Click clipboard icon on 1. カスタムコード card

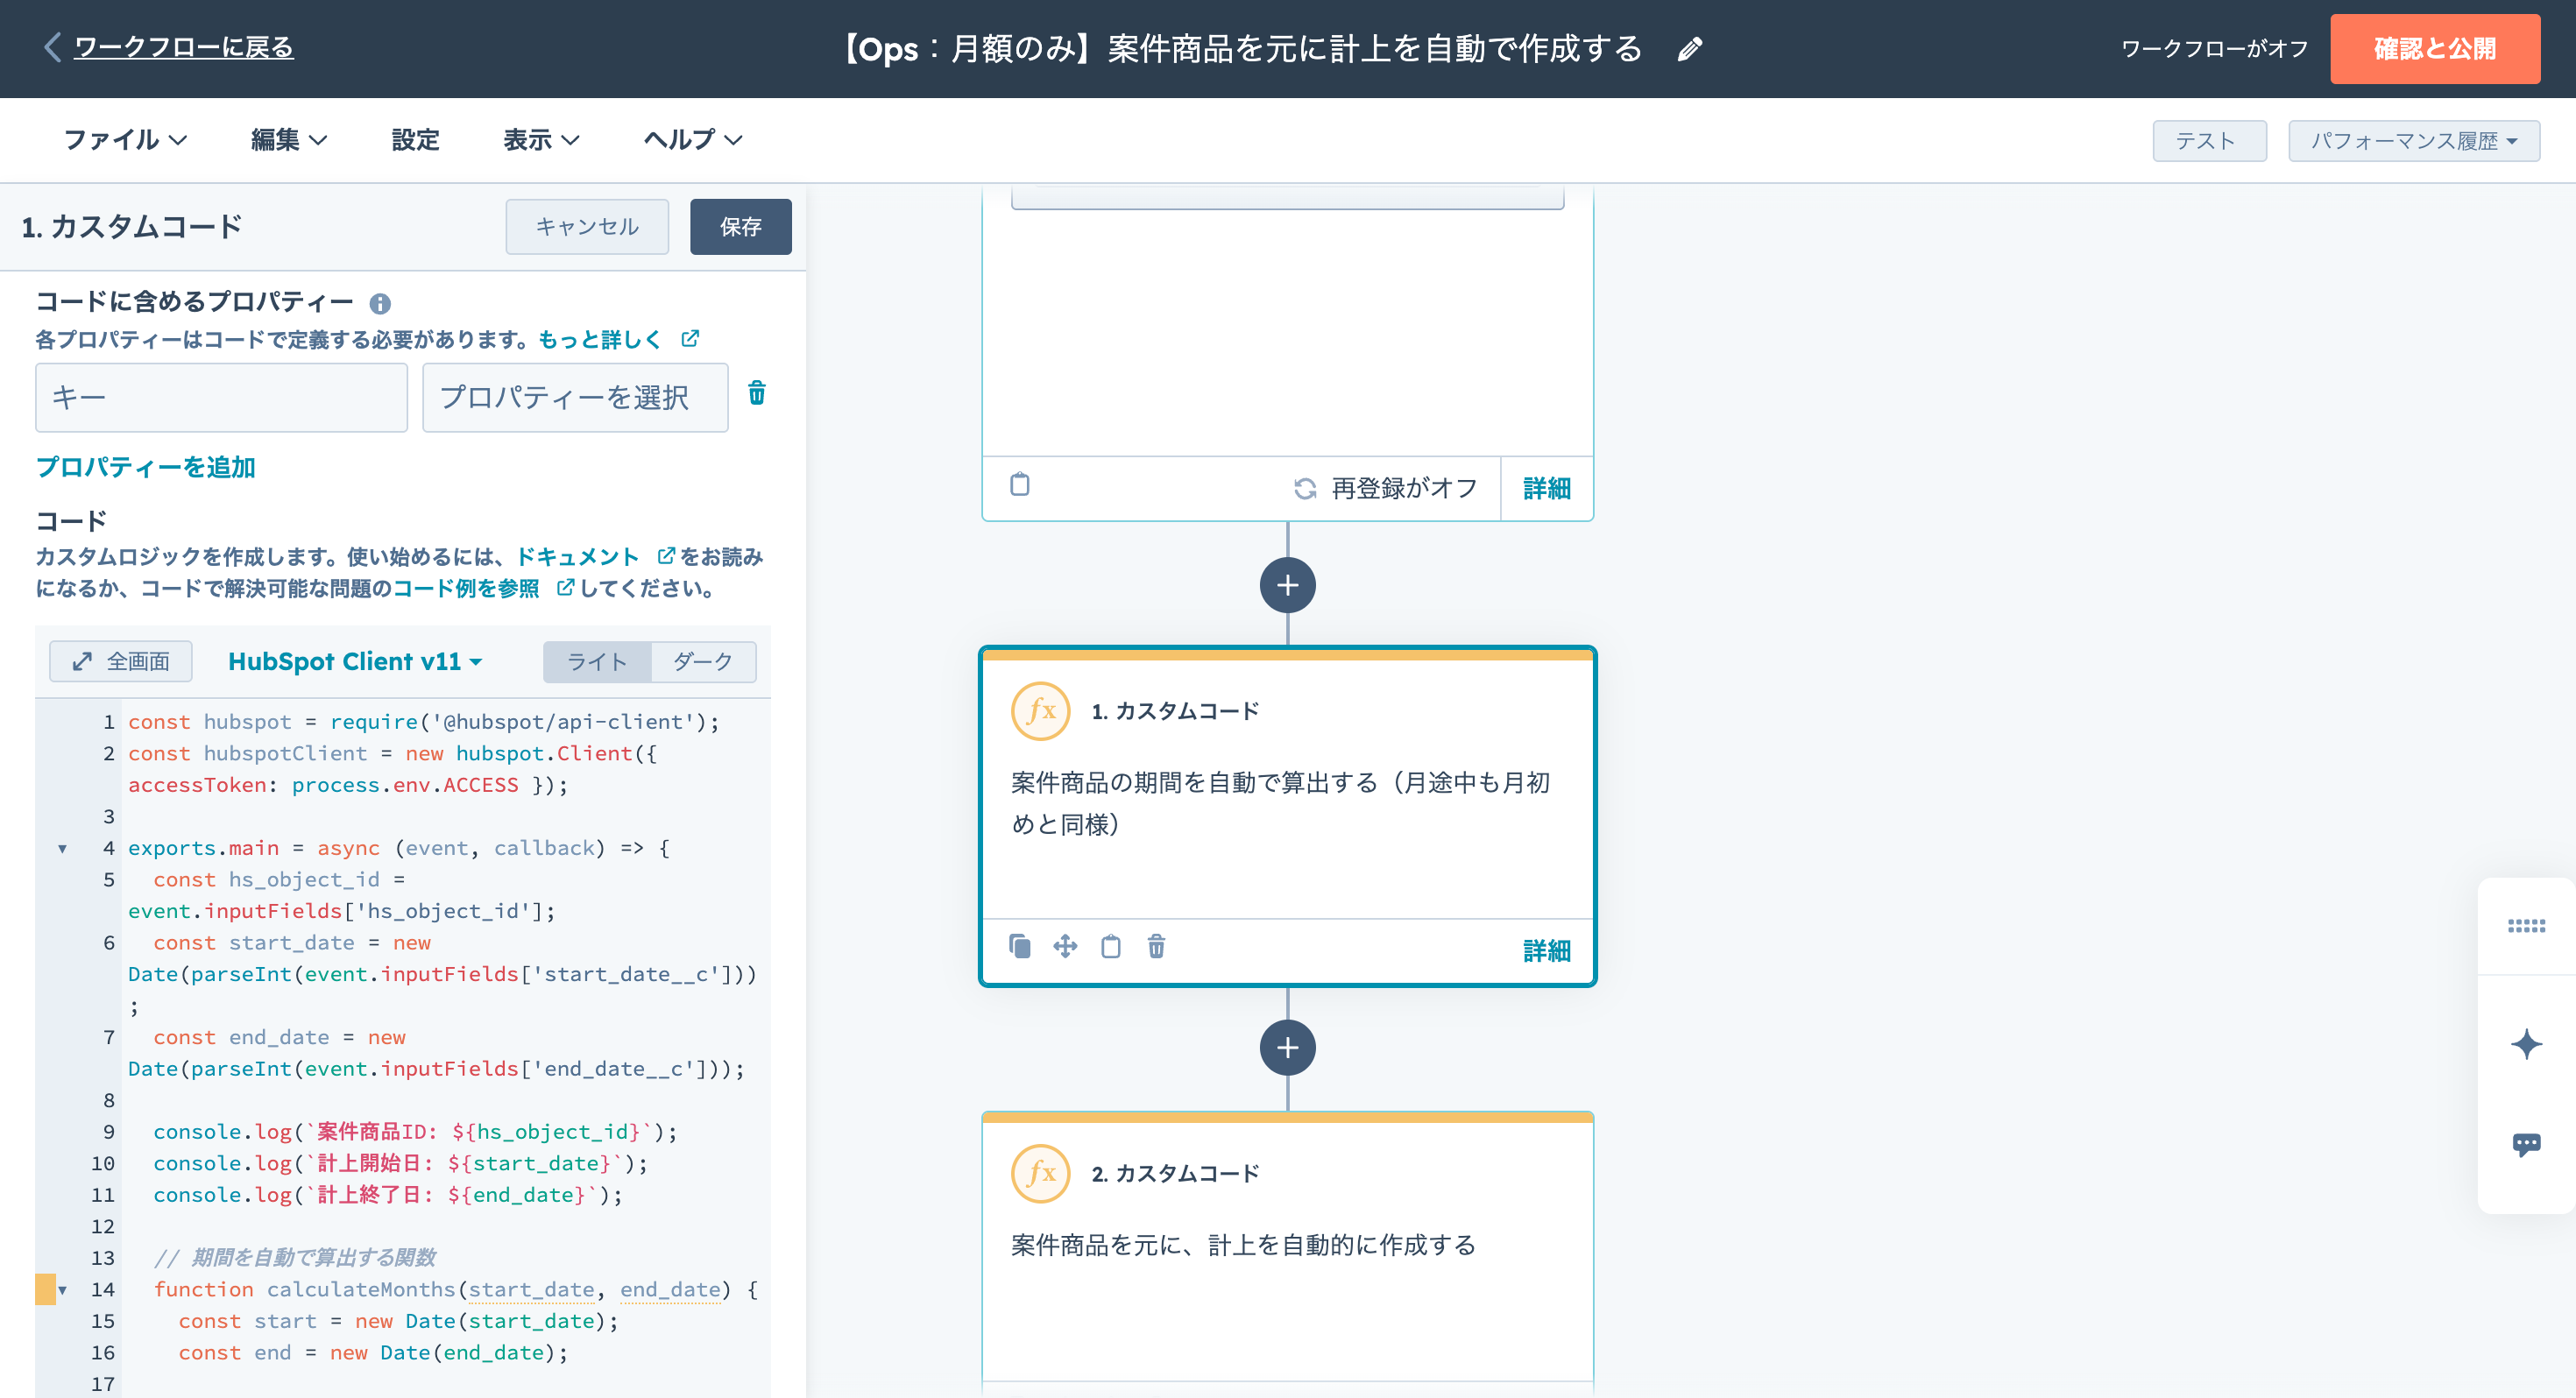click(x=1111, y=946)
